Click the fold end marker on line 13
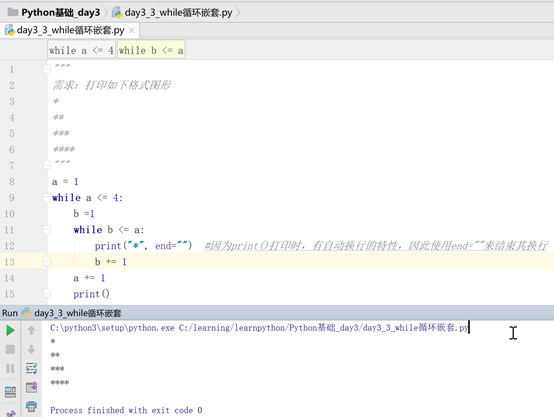Image resolution: width=554 pixels, height=417 pixels. pyautogui.click(x=47, y=262)
